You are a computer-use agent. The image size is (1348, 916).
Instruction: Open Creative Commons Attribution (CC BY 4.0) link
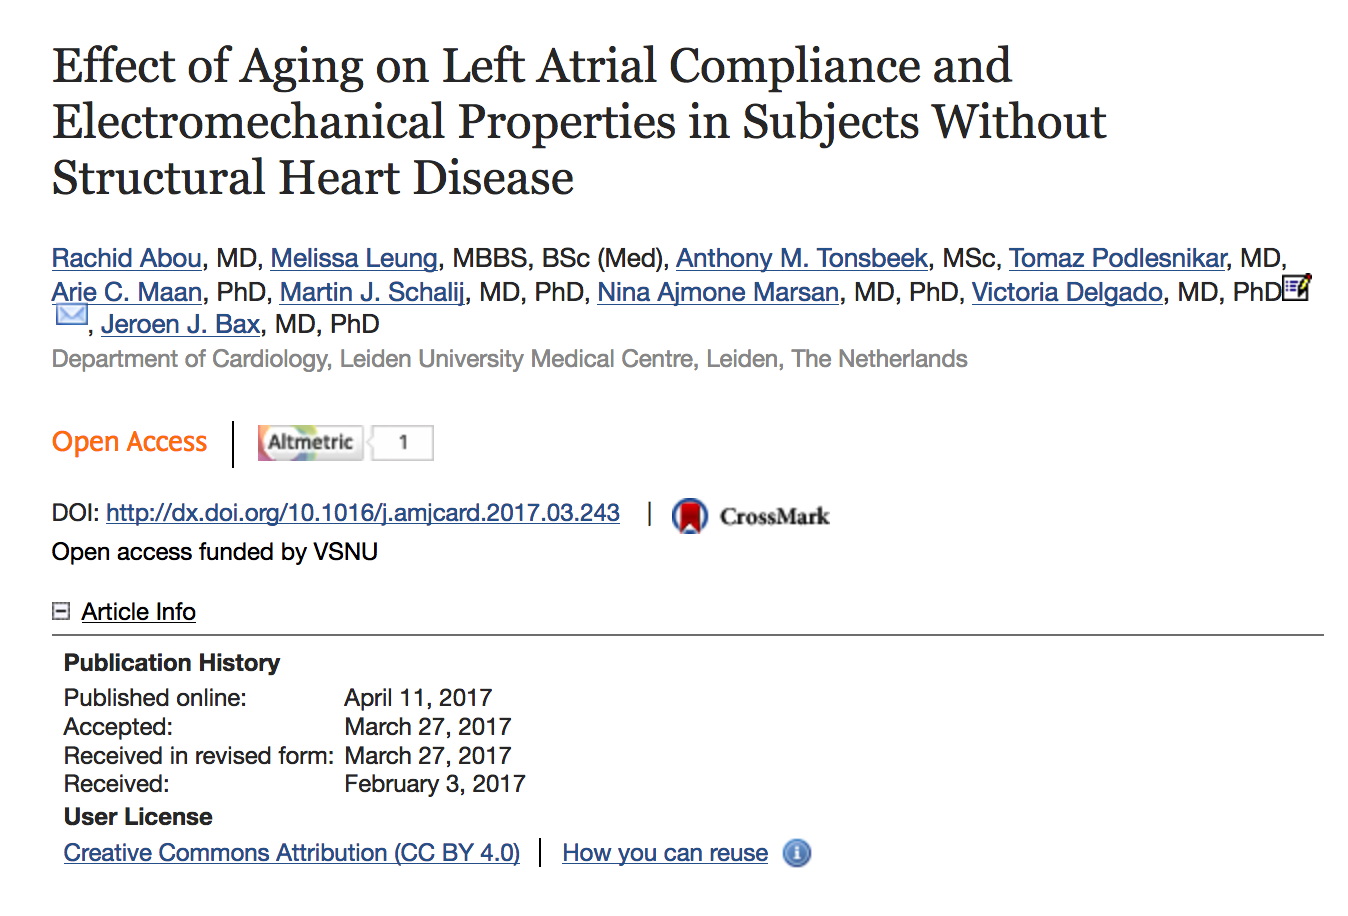point(291,853)
